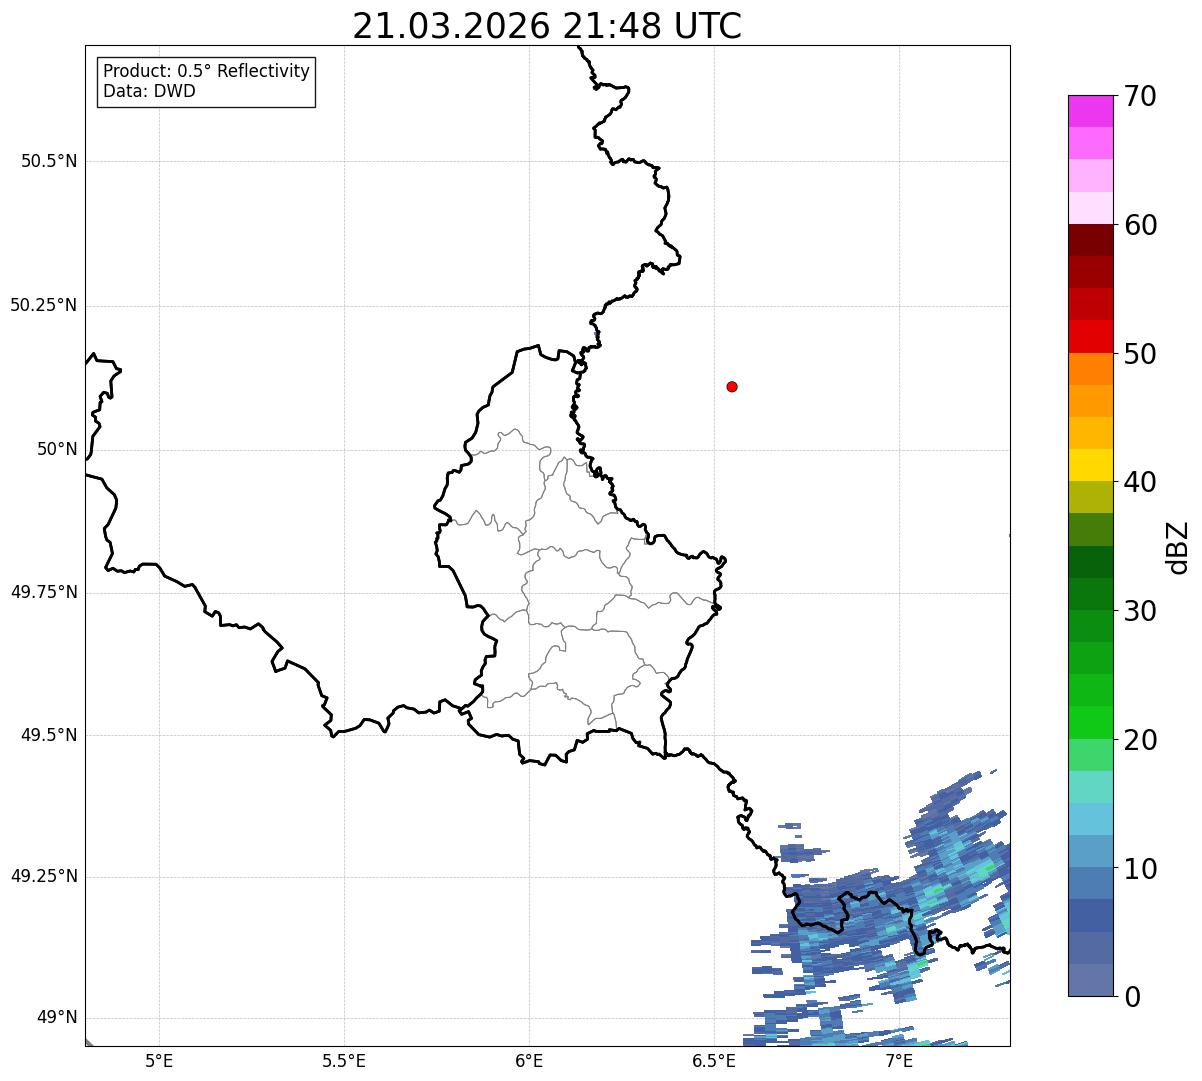This screenshot has height=1081, width=1202.
Task: Click the dark maroon colorbar segment below 60
Action: [1090, 240]
